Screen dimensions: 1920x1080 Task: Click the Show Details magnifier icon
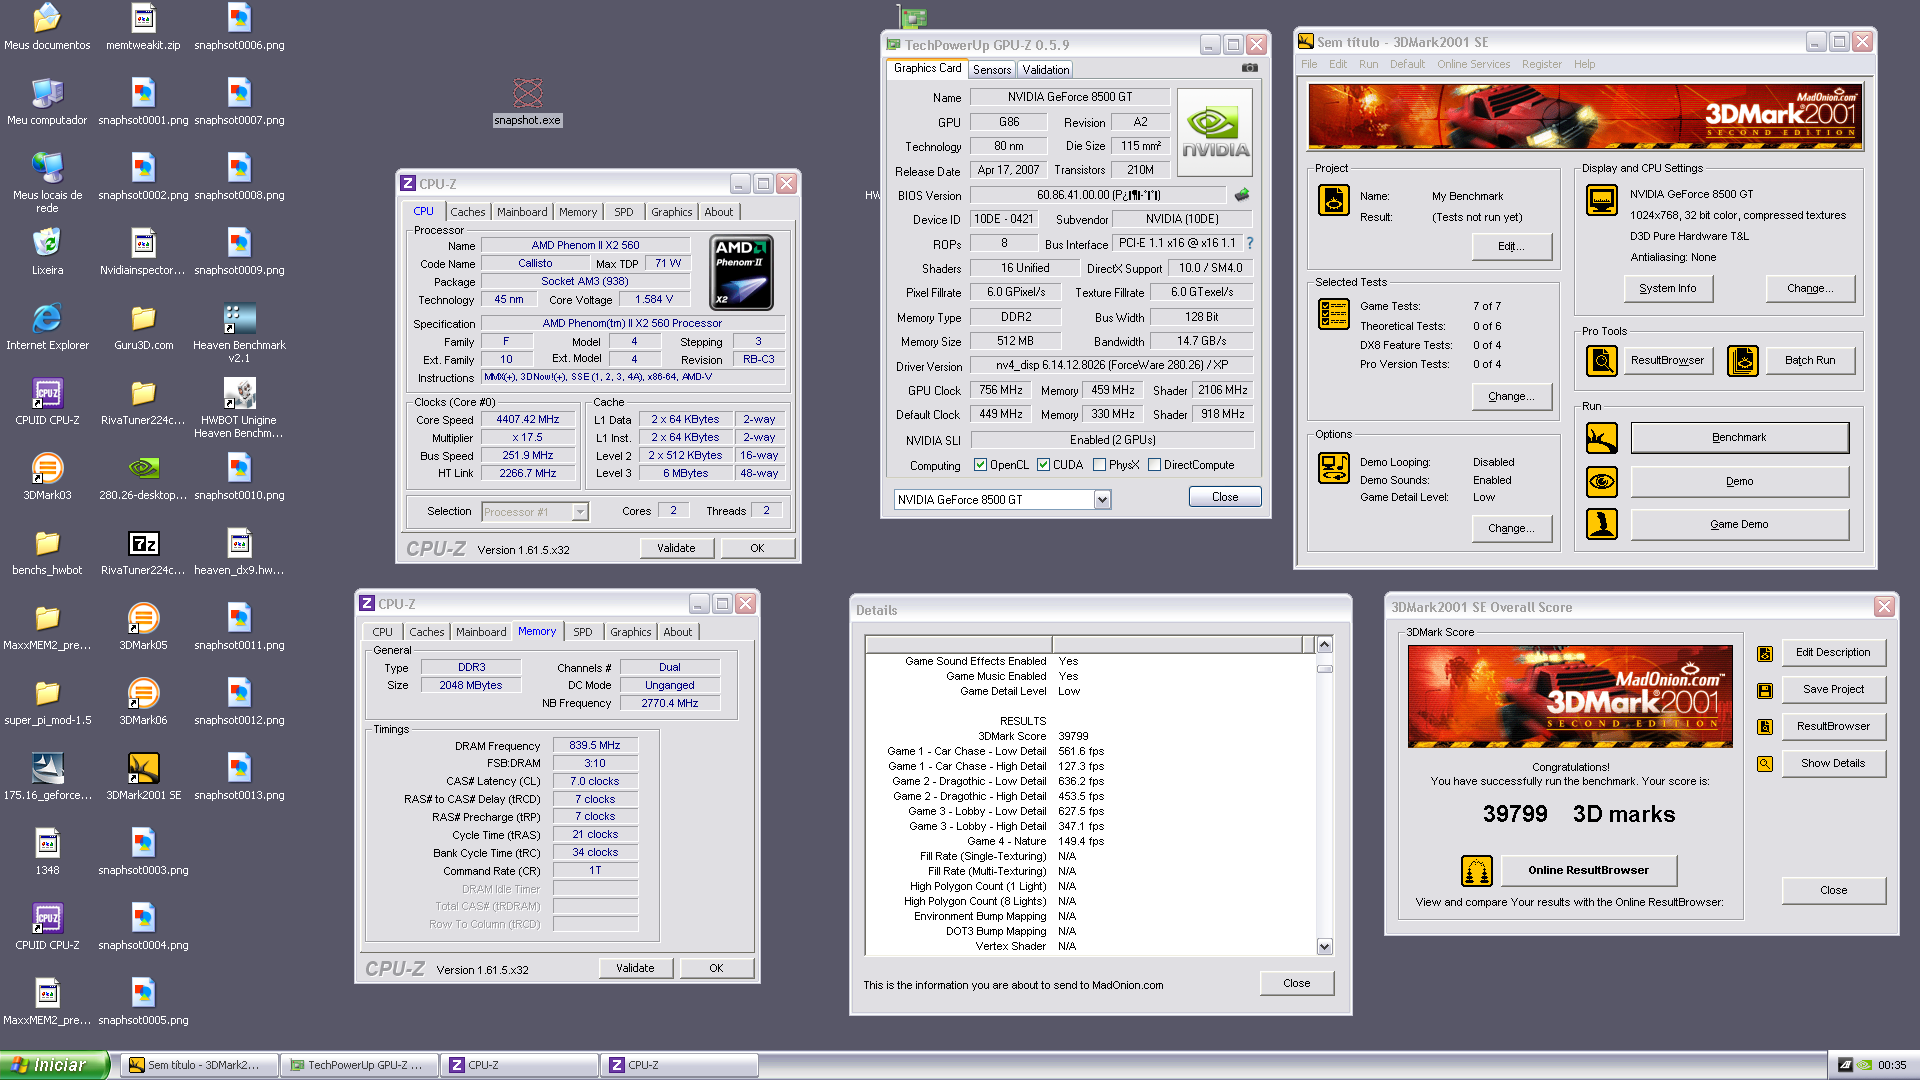[1765, 764]
